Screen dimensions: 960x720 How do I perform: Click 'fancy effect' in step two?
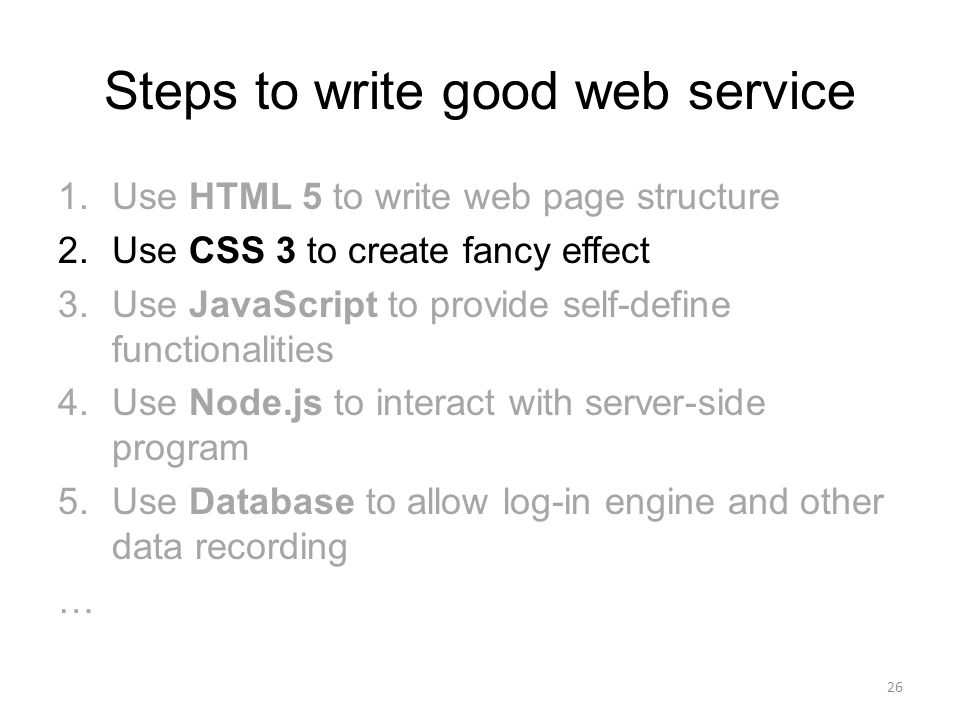(556, 250)
